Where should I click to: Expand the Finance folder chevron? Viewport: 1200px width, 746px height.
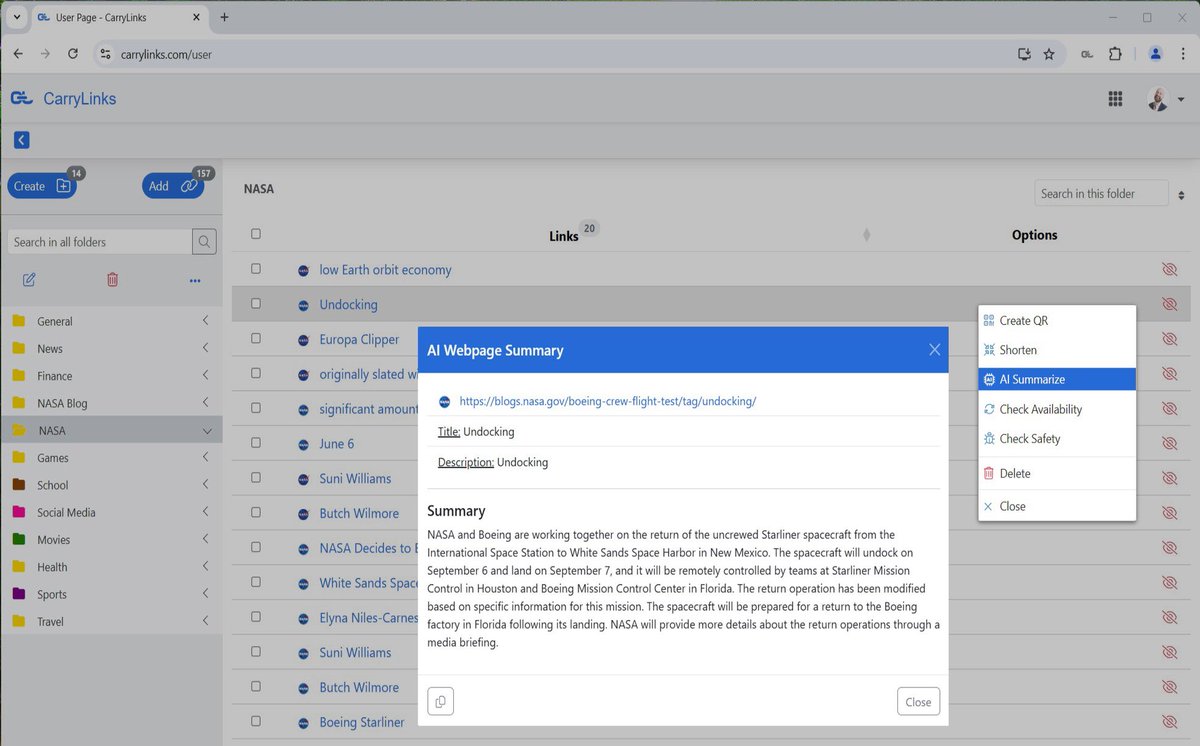point(206,375)
